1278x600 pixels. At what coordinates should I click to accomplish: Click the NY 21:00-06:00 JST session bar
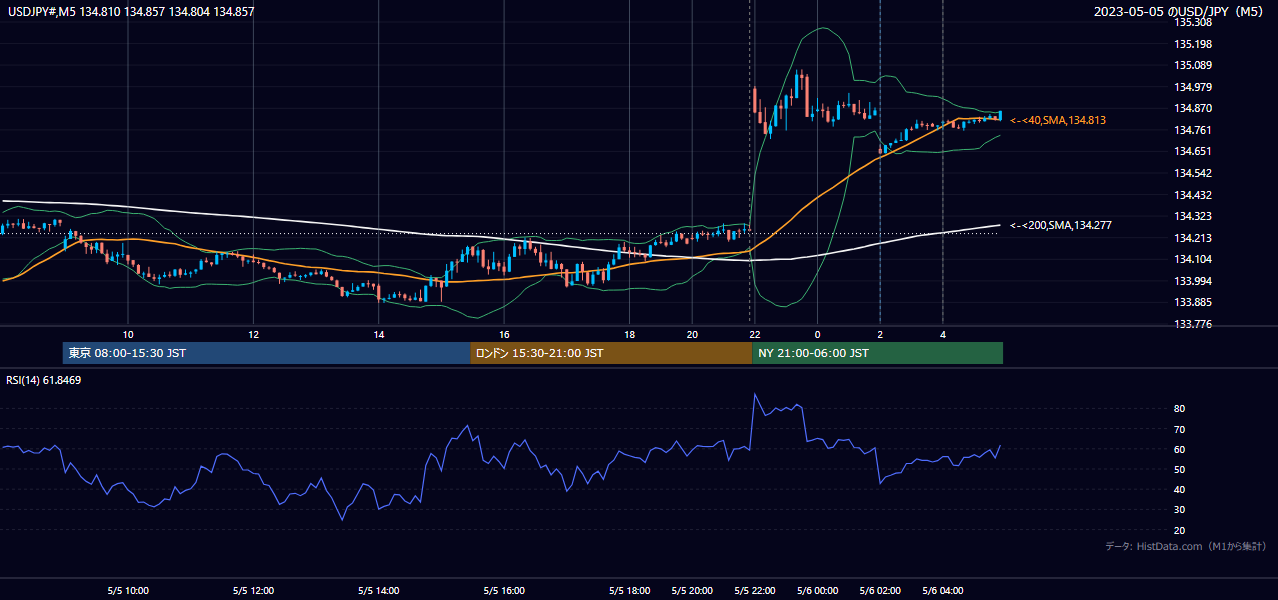pos(877,353)
